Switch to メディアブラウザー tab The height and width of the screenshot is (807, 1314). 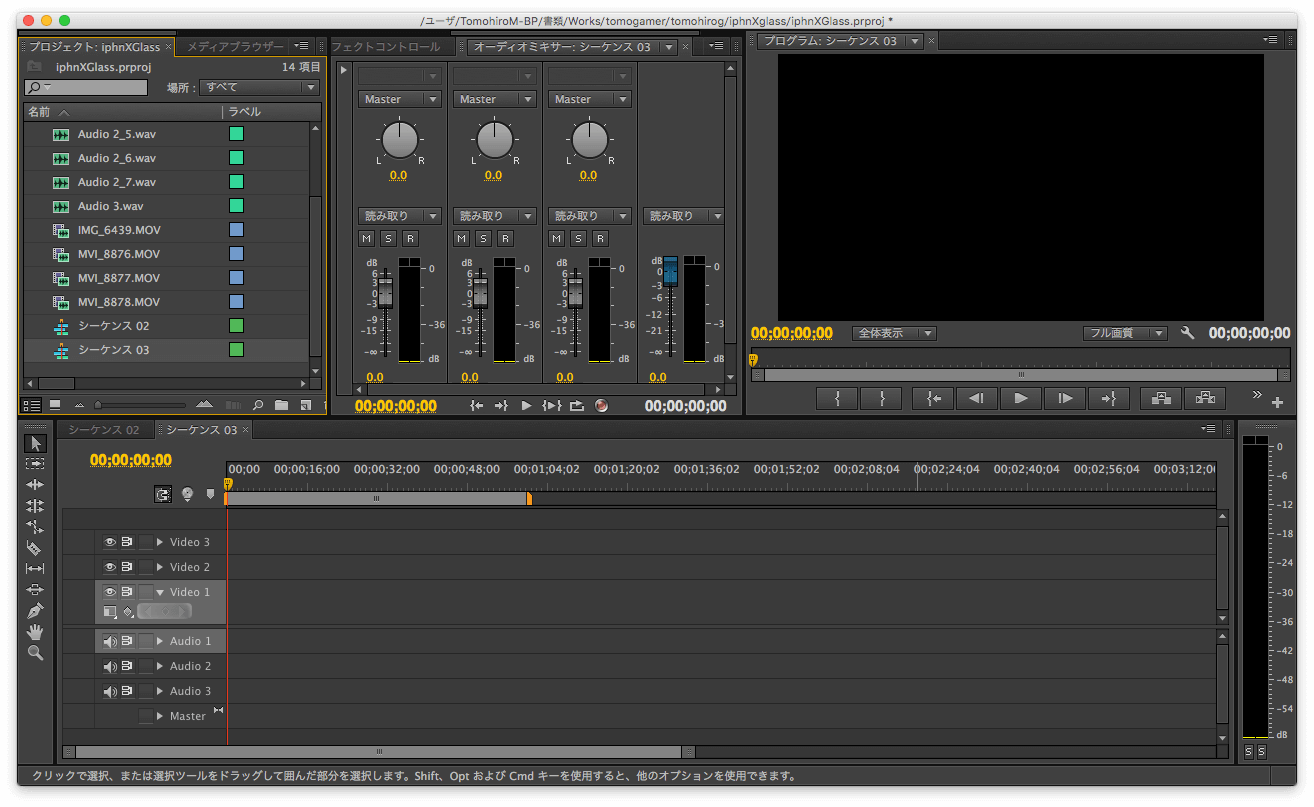235,47
